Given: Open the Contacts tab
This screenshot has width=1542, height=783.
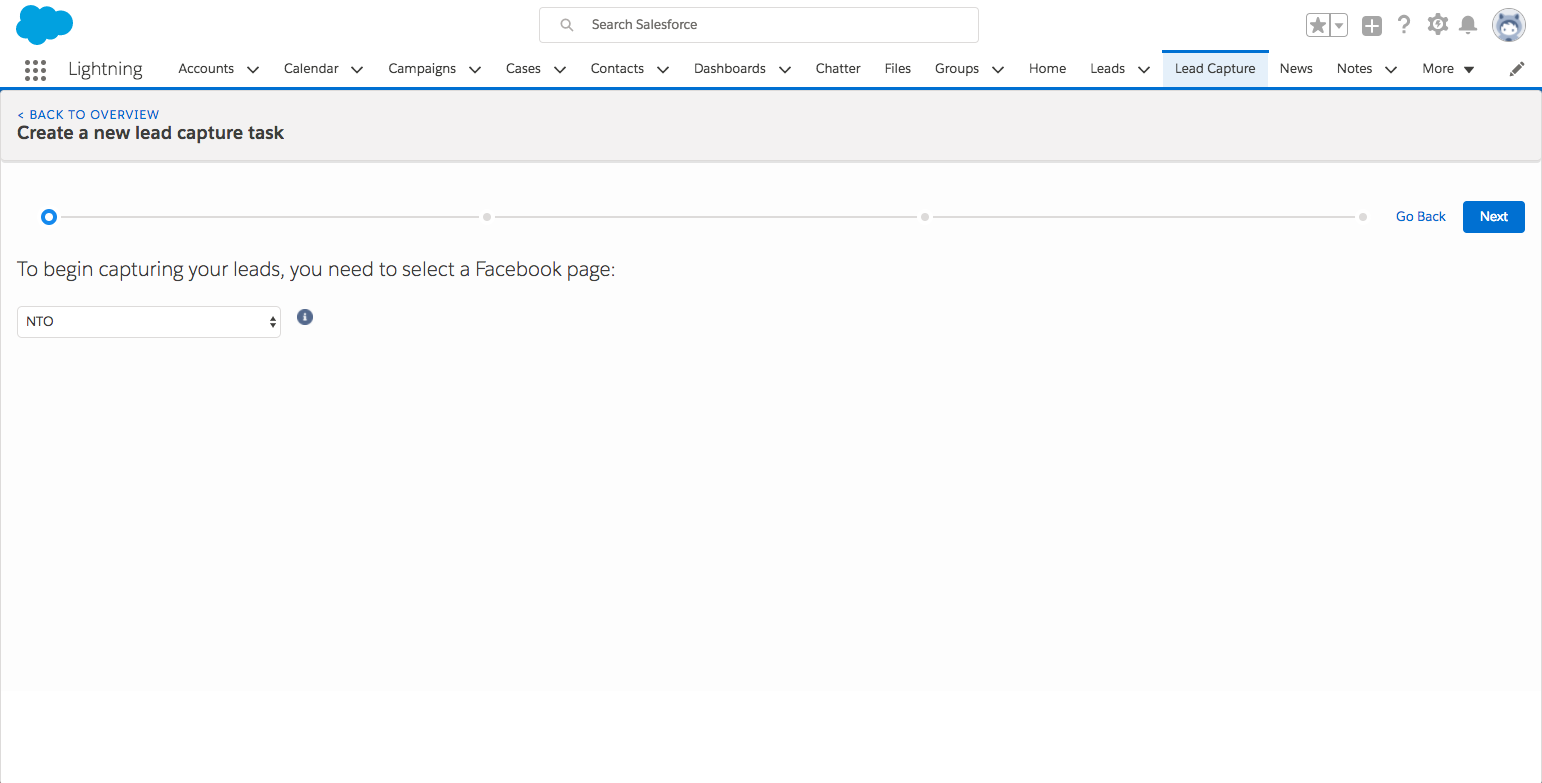Looking at the screenshot, I should tap(617, 69).
